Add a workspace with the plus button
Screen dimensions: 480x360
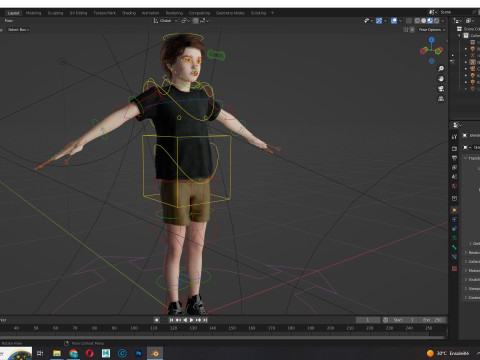pyautogui.click(x=272, y=13)
